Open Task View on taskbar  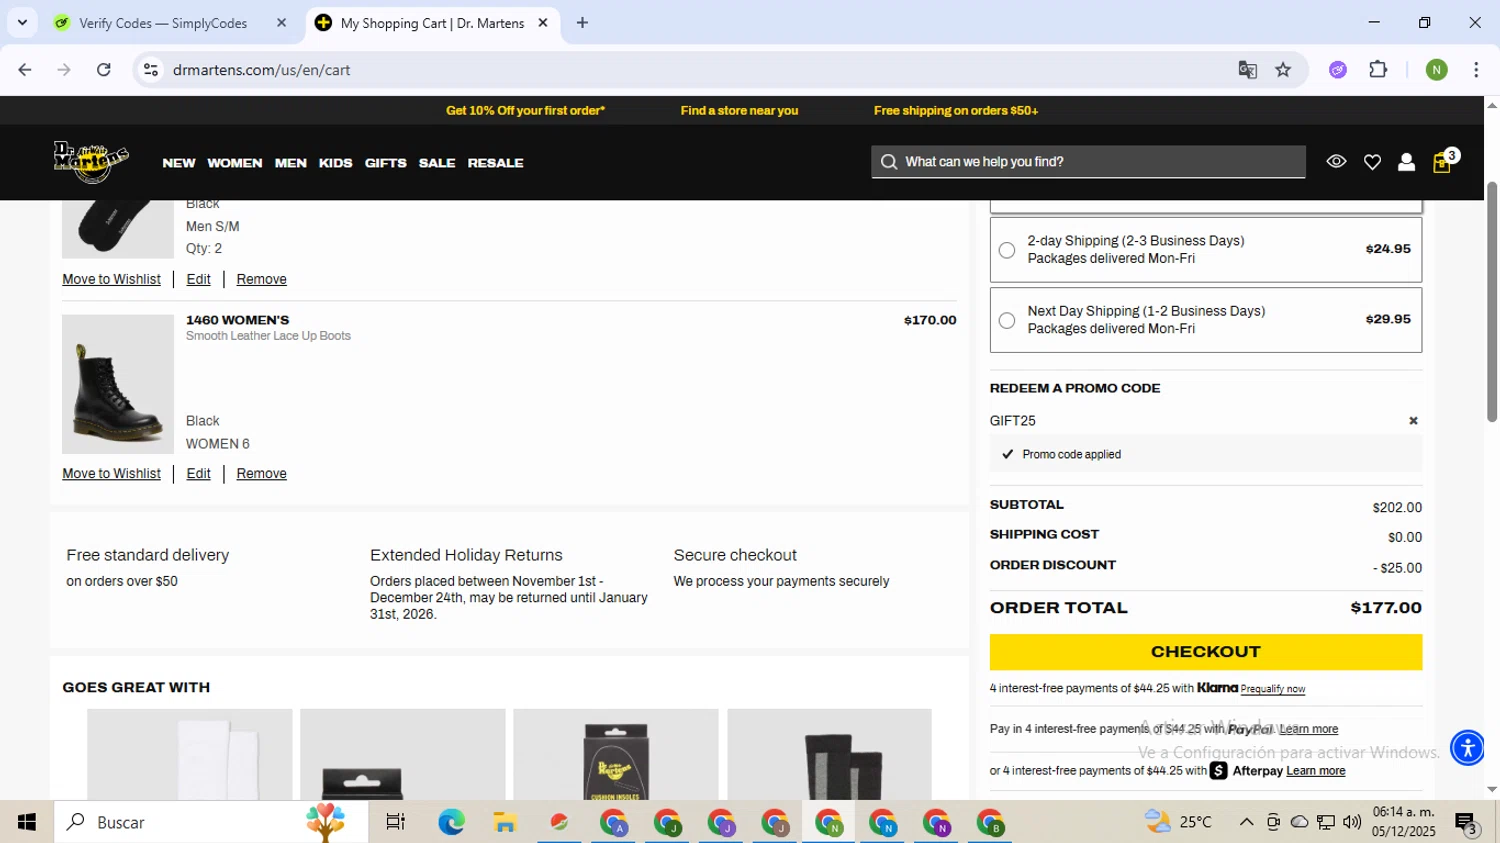click(396, 822)
